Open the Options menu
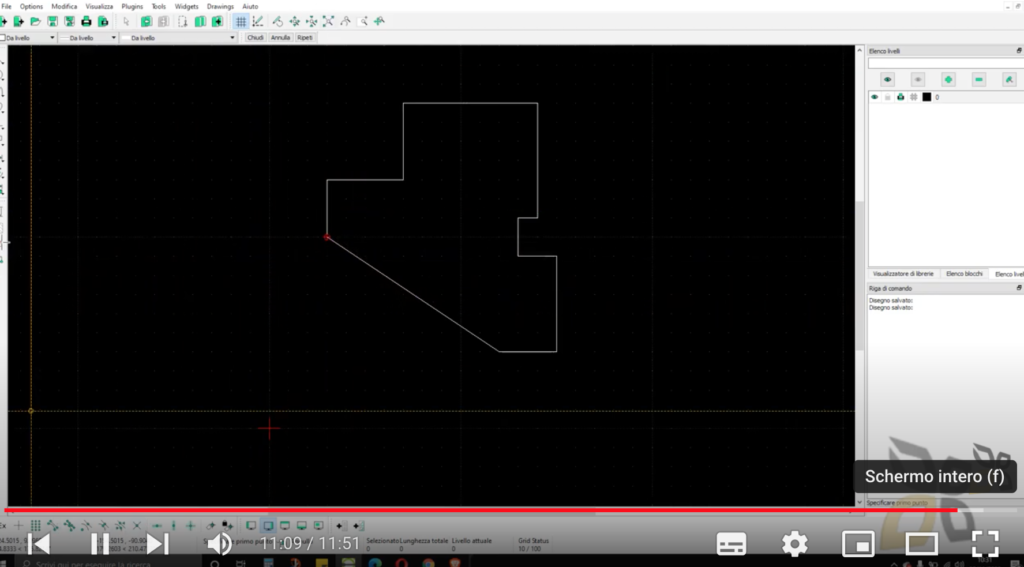Screen dimensions: 1024x567 pos(31,7)
